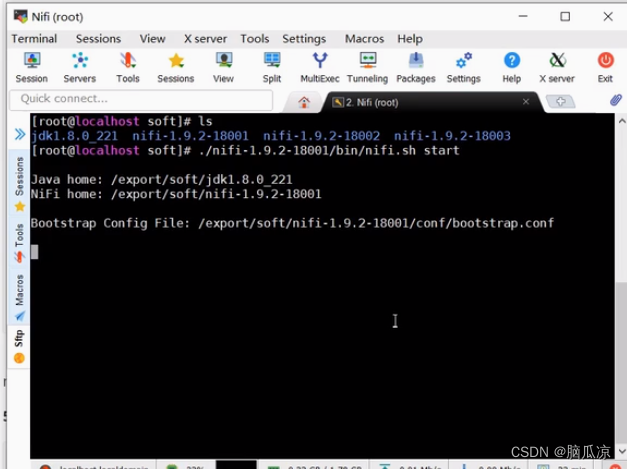Open the View menu in menu bar
This screenshot has width=627, height=469.
(152, 39)
